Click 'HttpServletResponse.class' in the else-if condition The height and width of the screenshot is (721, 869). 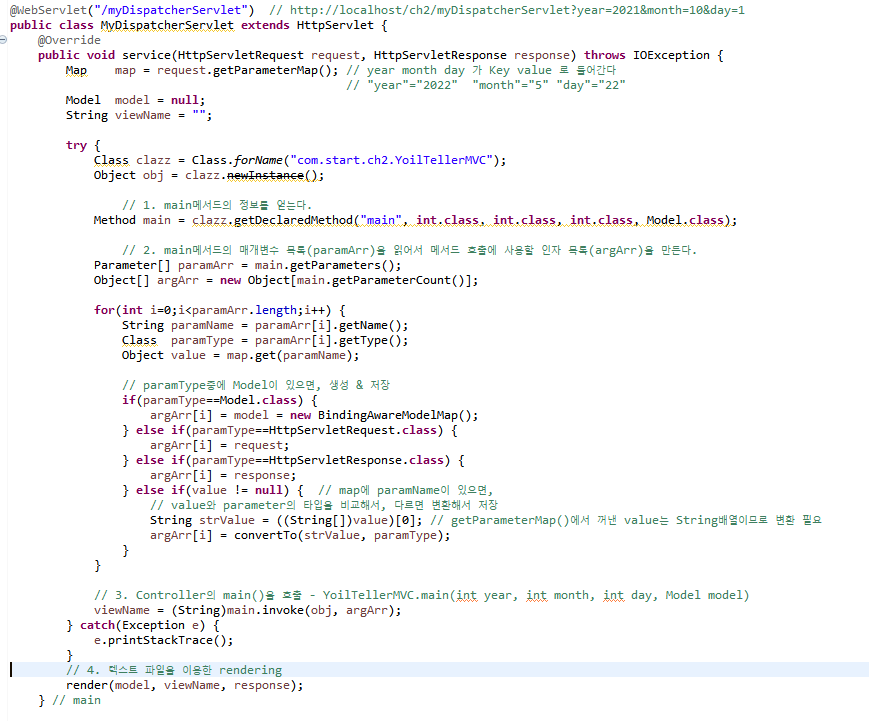[356, 459]
